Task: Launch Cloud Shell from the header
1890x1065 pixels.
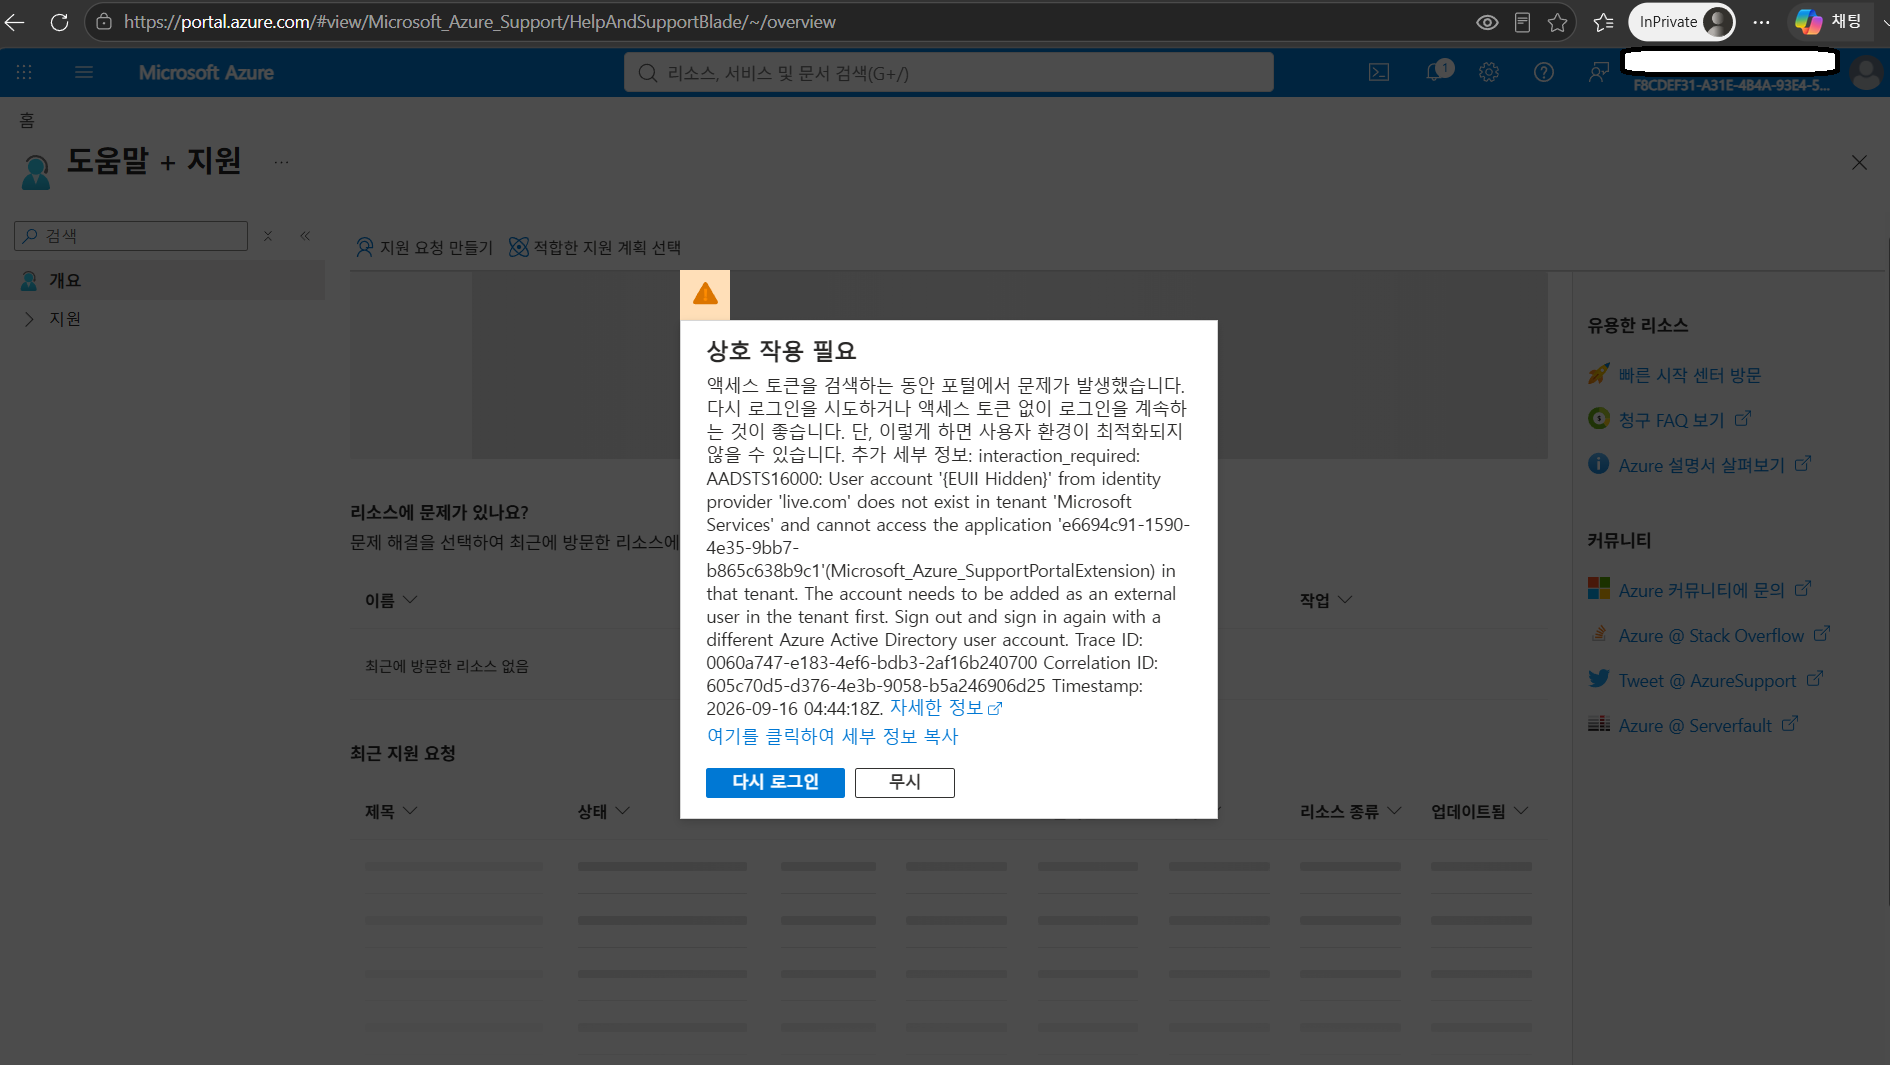Action: (x=1379, y=72)
